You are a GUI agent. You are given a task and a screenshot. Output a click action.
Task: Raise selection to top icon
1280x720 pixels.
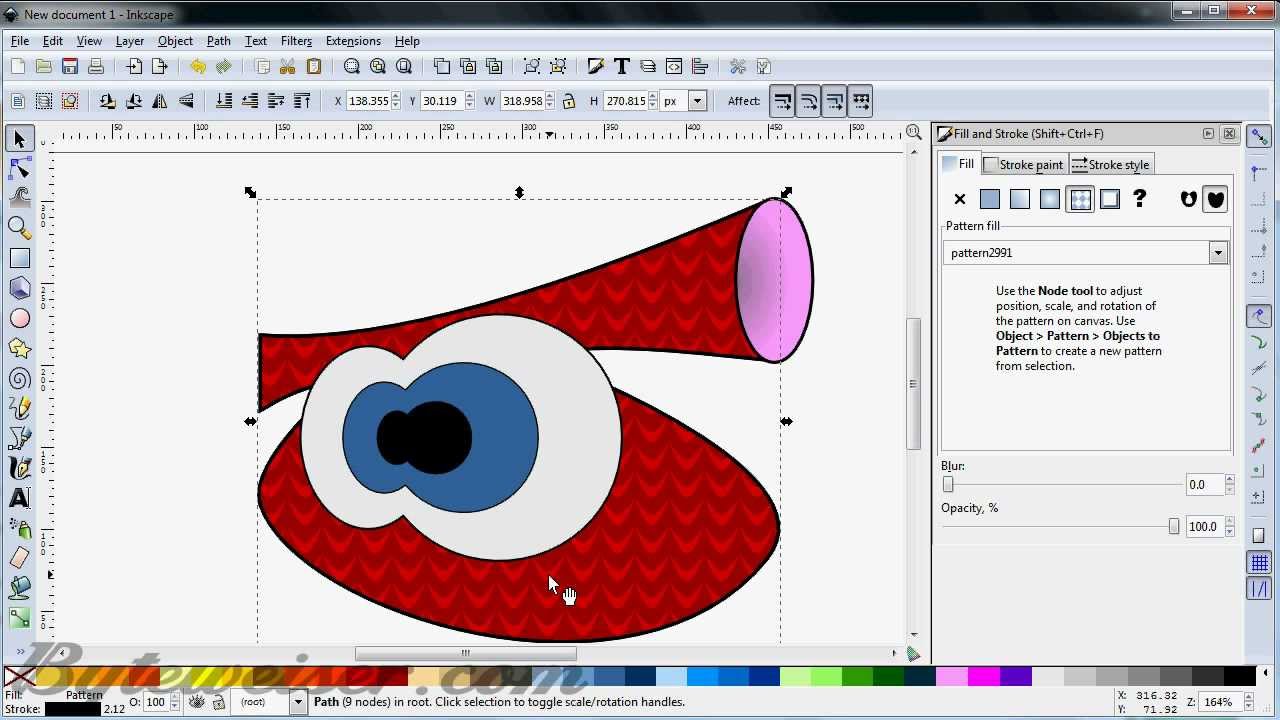pyautogui.click(x=302, y=101)
